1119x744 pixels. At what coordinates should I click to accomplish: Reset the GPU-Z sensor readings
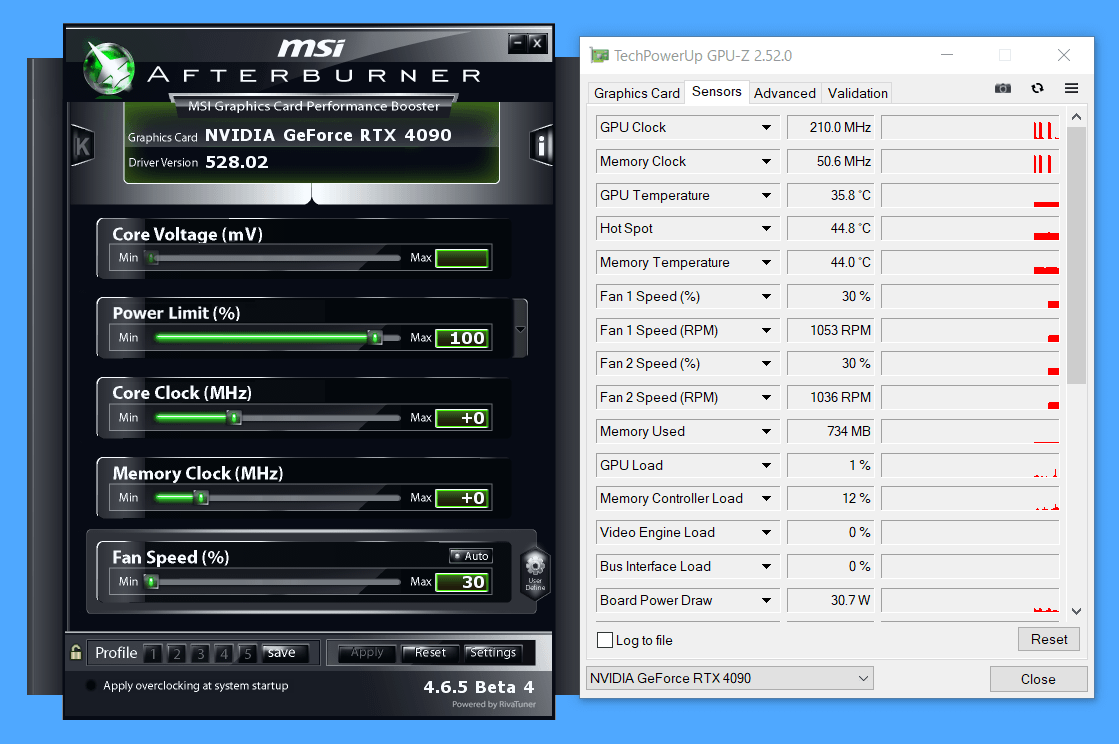tap(1048, 639)
